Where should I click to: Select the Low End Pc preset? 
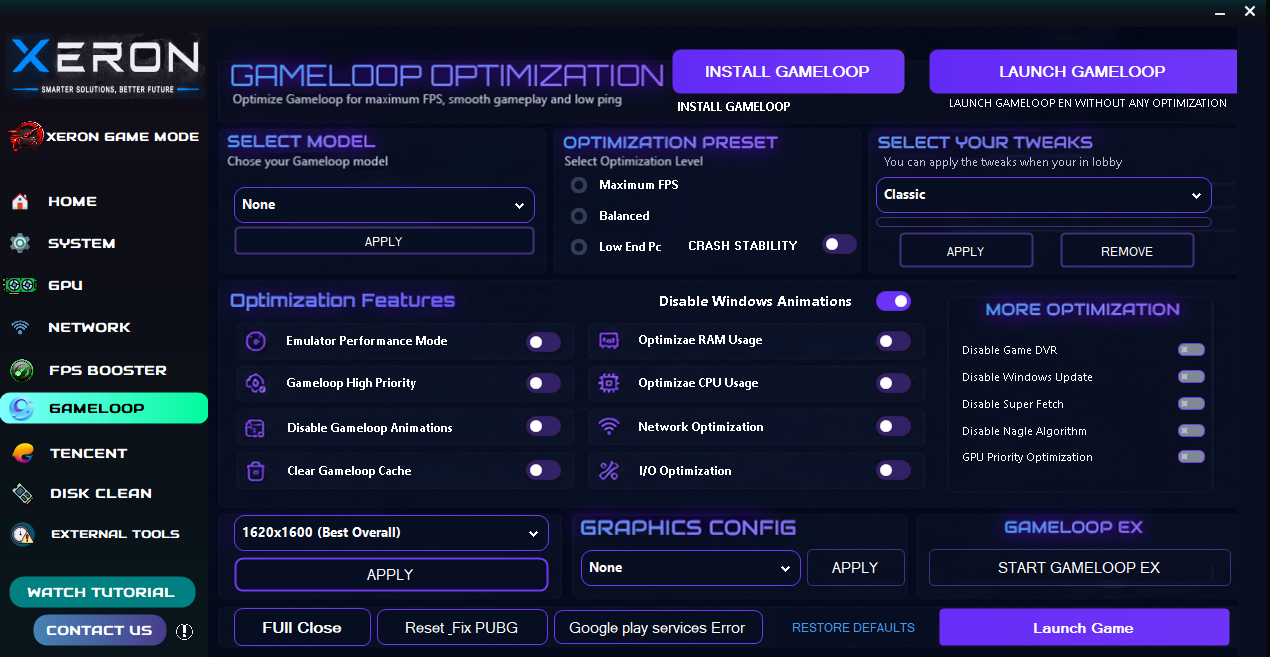click(579, 247)
